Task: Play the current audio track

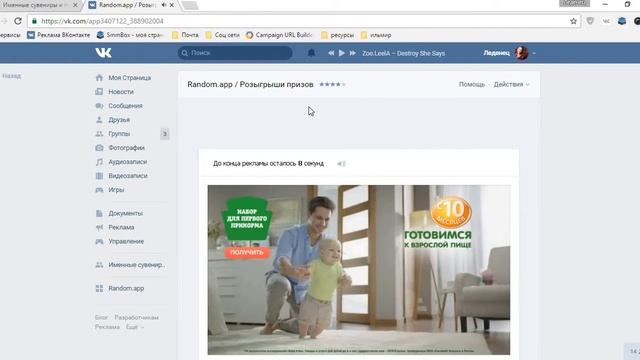Action: tap(342, 53)
